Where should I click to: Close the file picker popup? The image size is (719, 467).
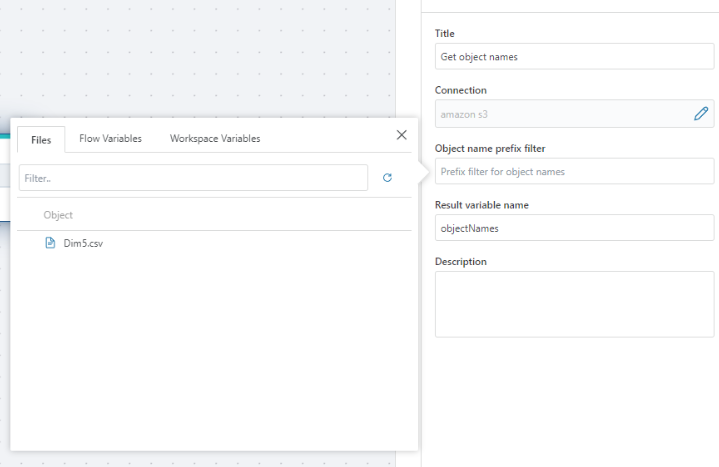coord(402,135)
